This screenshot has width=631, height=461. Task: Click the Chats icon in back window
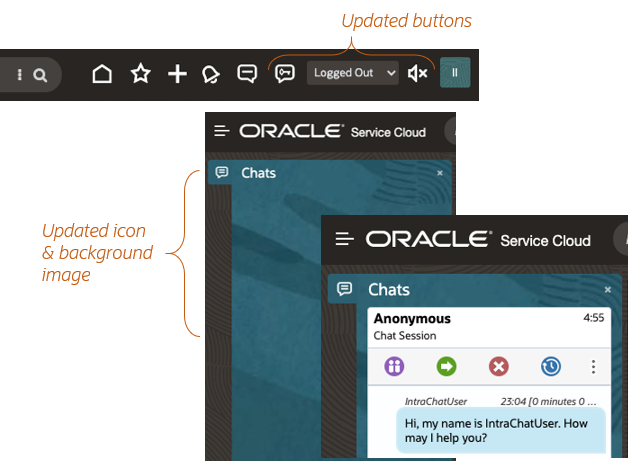click(x=222, y=173)
